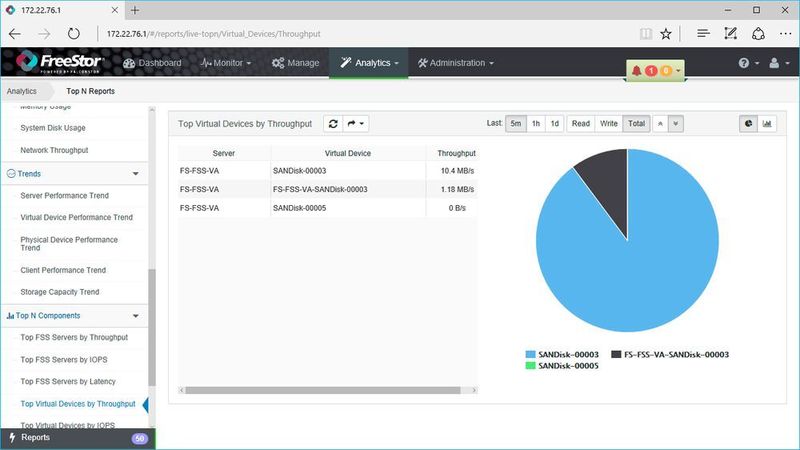Go to the Manage section
Screen dimensions: 800x450
pyautogui.click(x=295, y=63)
